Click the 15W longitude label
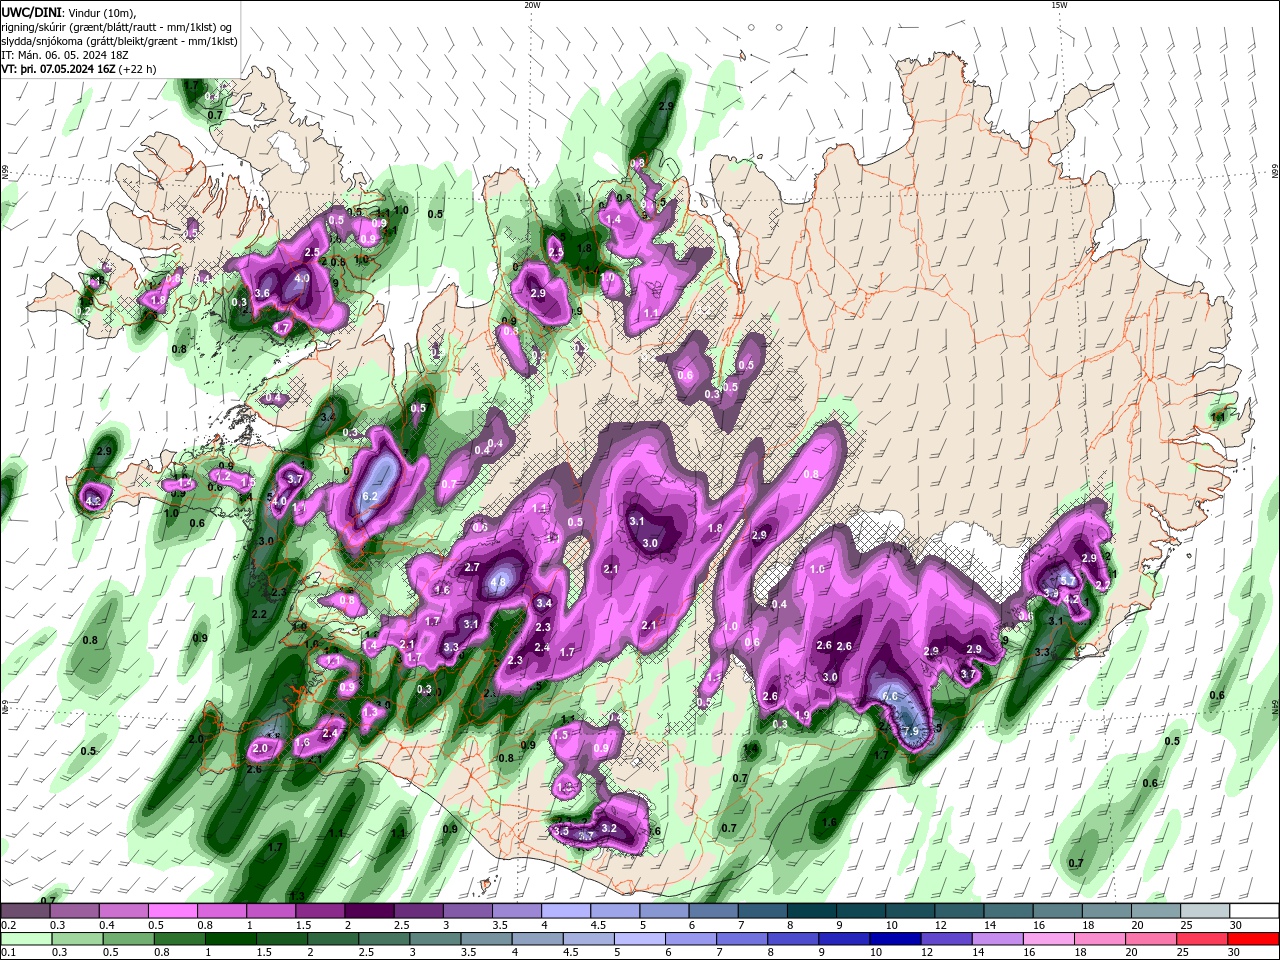 coord(1058,5)
